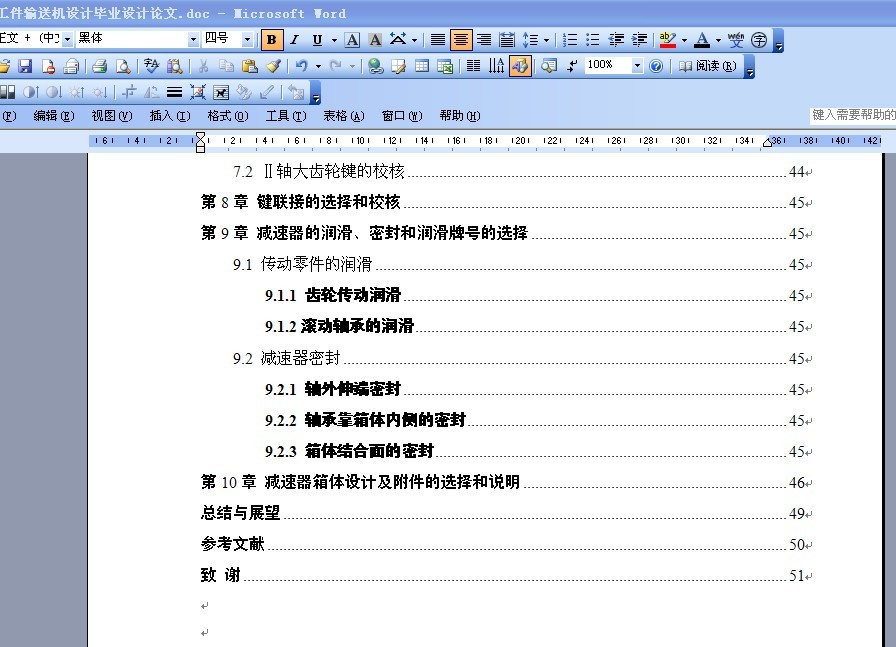The height and width of the screenshot is (647, 896).
Task: Click the enclosed characters icon
Action: [x=759, y=39]
